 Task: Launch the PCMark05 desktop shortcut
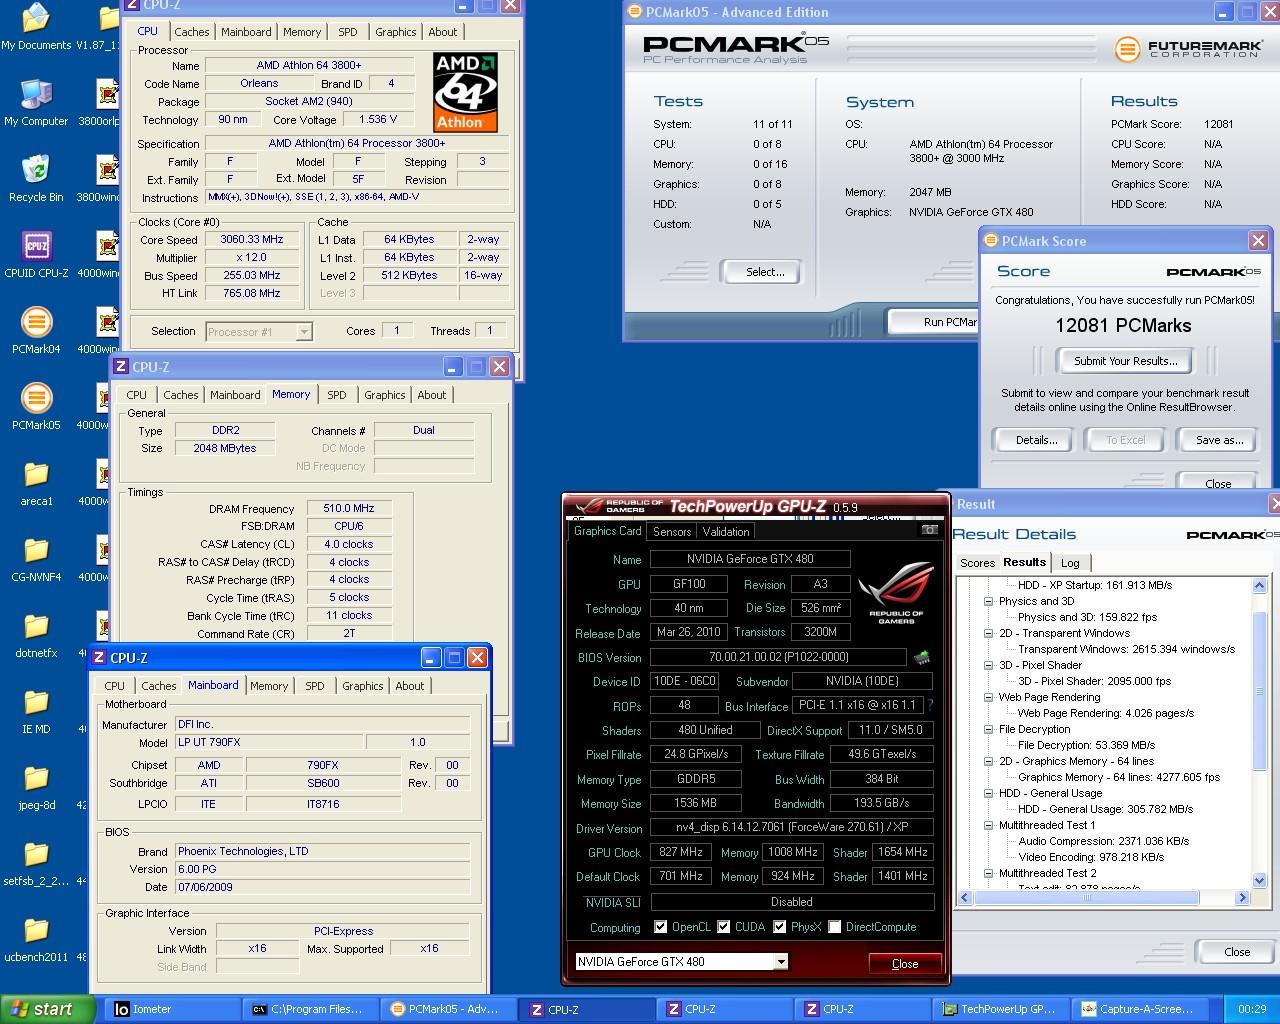coord(36,406)
